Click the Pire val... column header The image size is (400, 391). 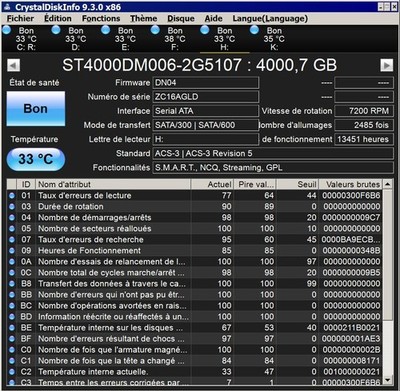pyautogui.click(x=255, y=184)
